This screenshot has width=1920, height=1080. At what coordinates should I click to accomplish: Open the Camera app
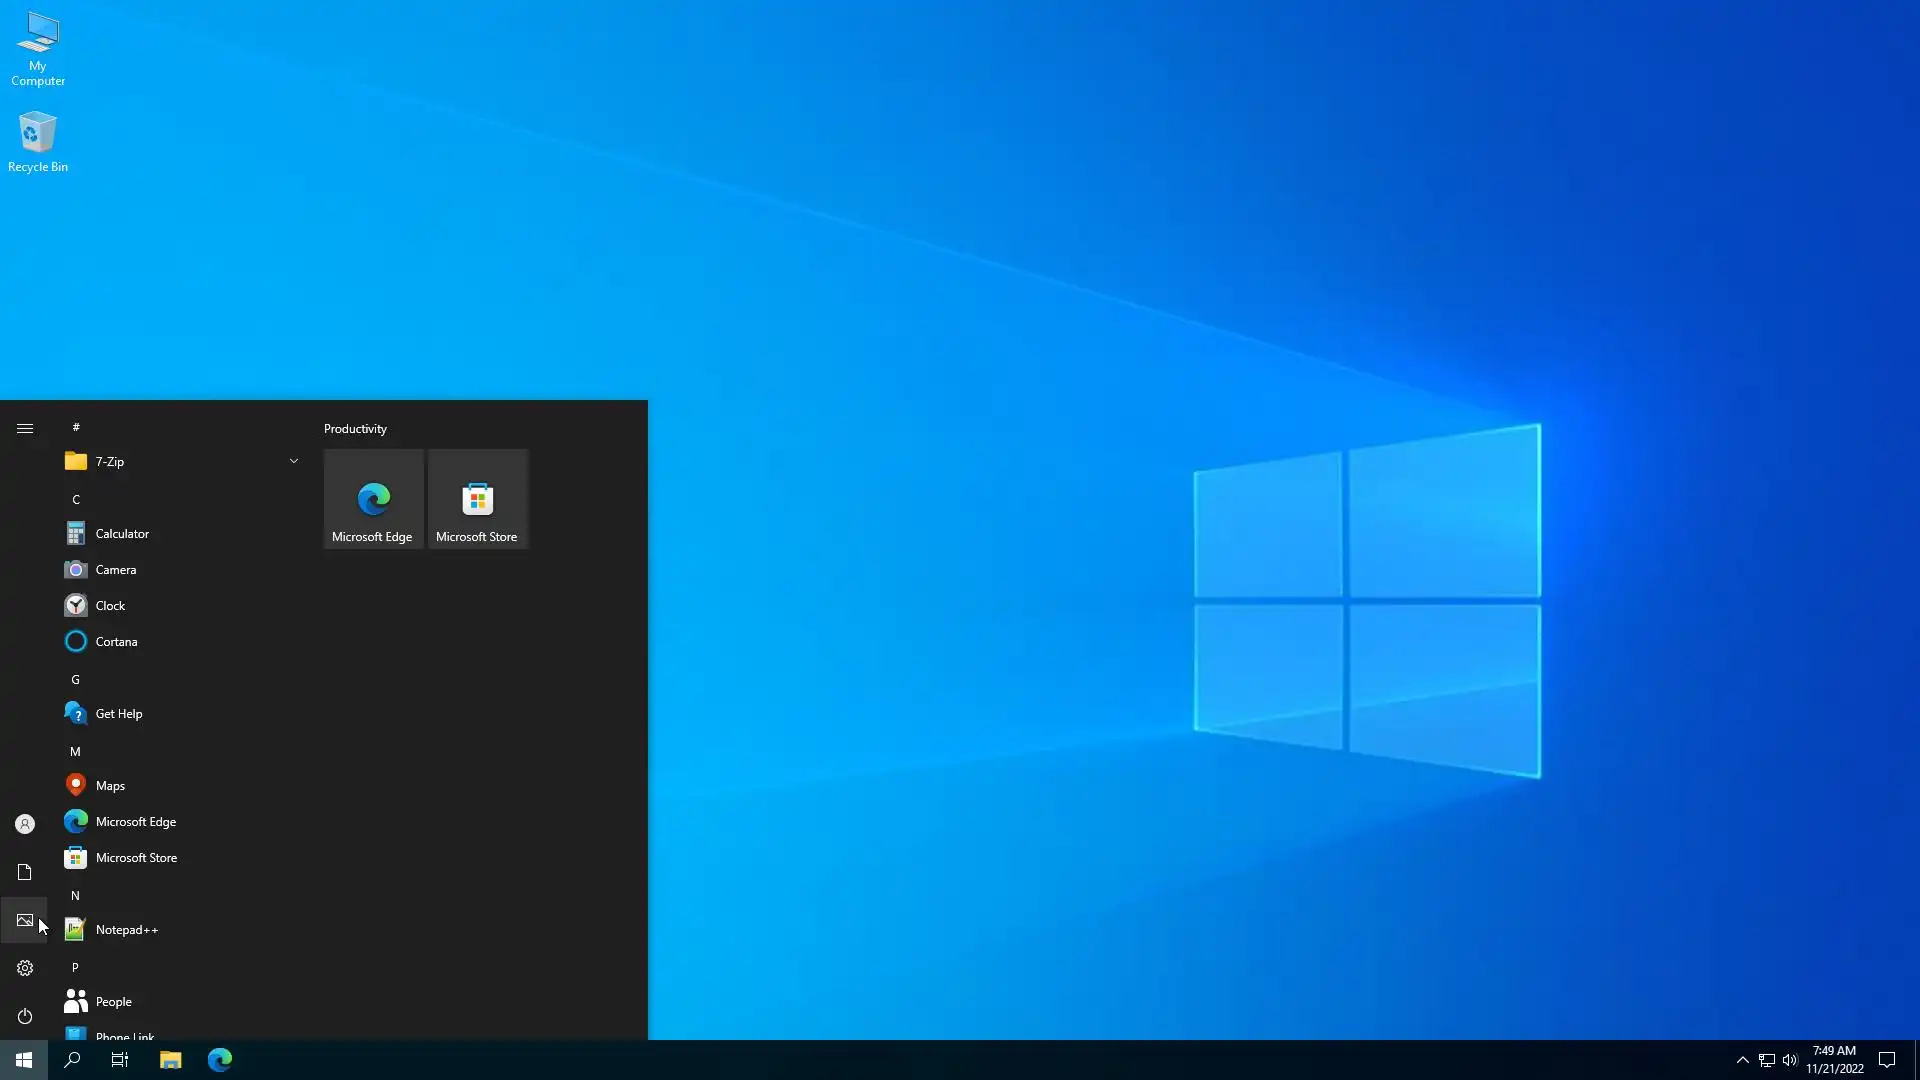click(116, 570)
